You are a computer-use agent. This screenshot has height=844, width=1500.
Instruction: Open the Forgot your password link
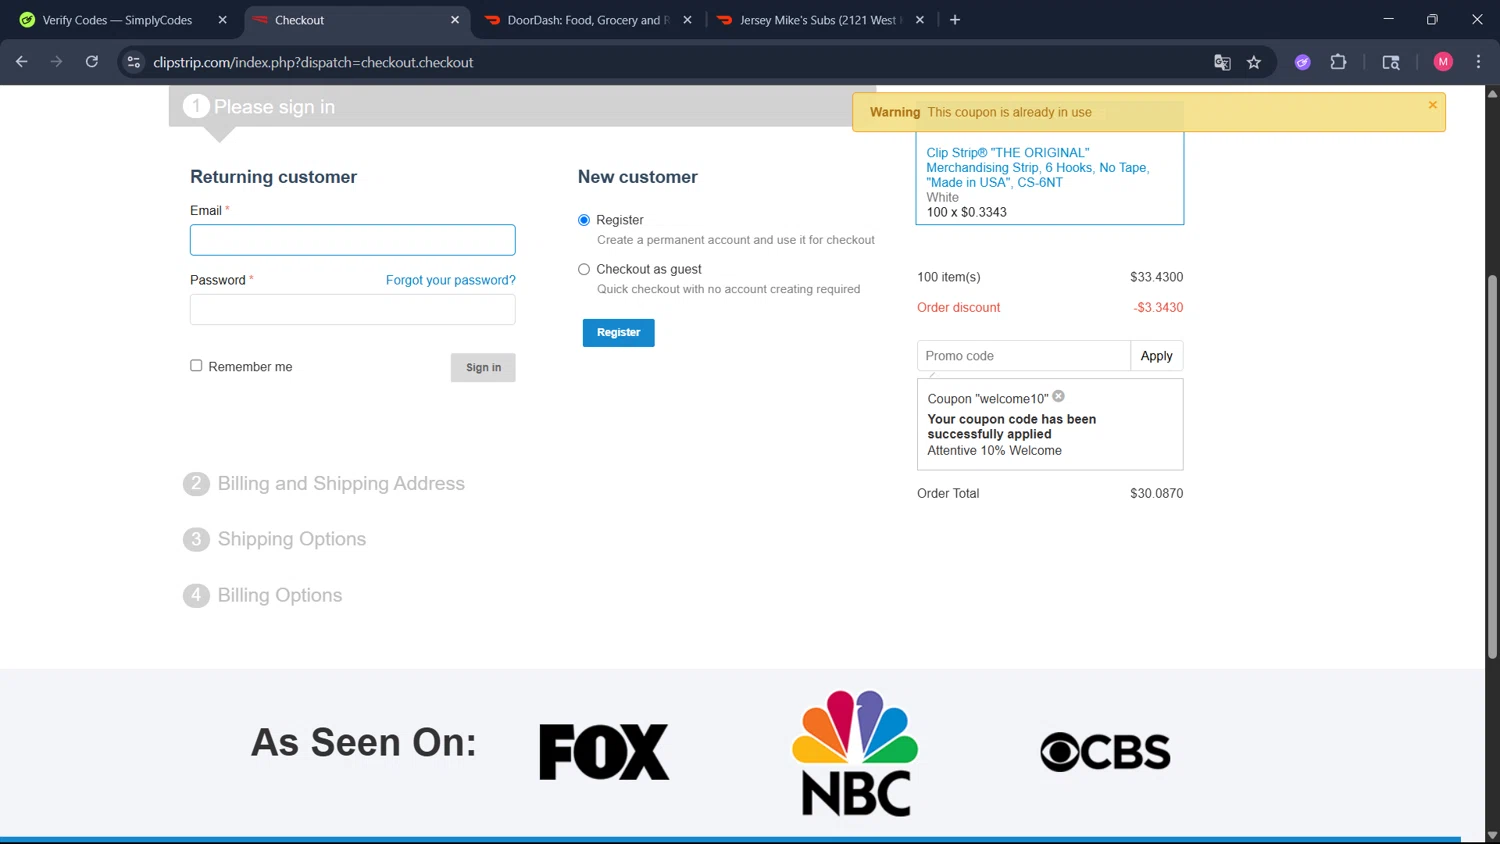click(451, 280)
